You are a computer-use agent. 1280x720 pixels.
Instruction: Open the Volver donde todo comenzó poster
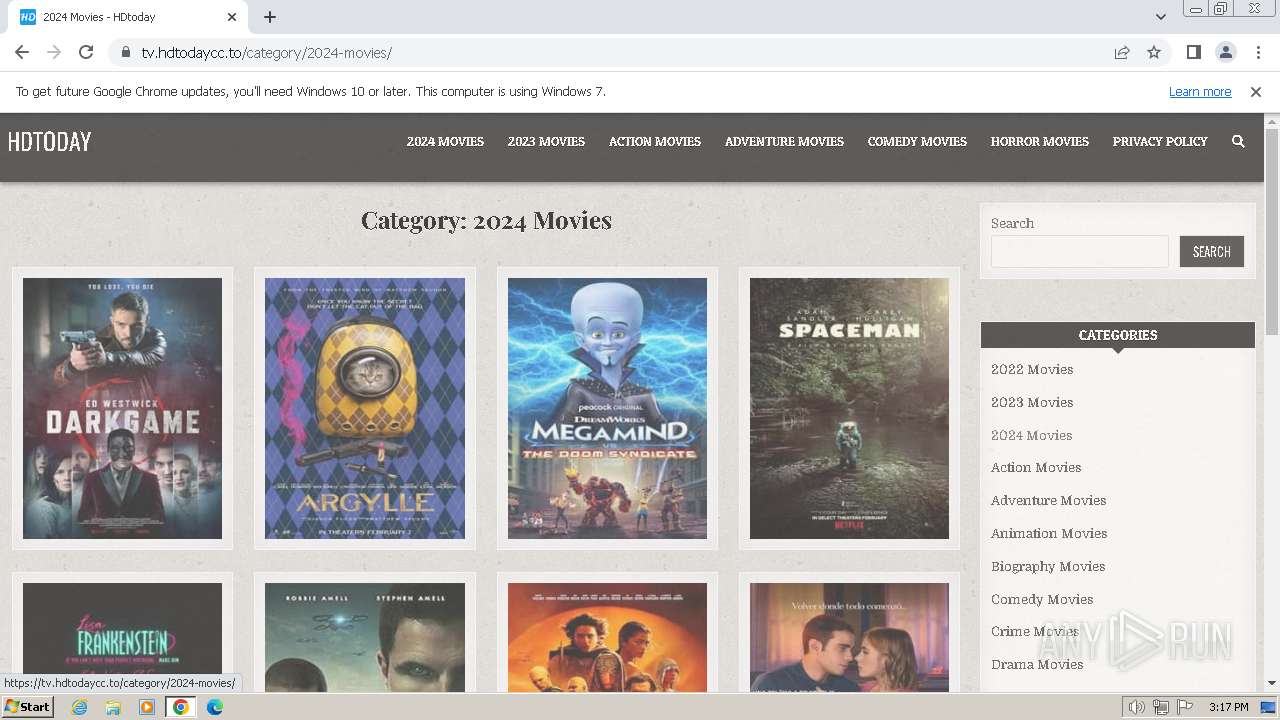tap(849, 636)
